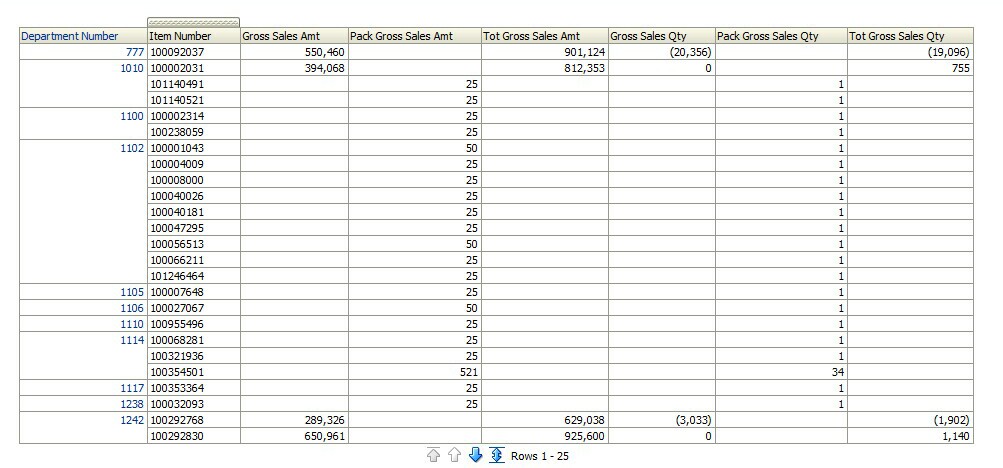This screenshot has width=1003, height=468.
Task: Click item number 100040181
Action: pyautogui.click(x=177, y=212)
